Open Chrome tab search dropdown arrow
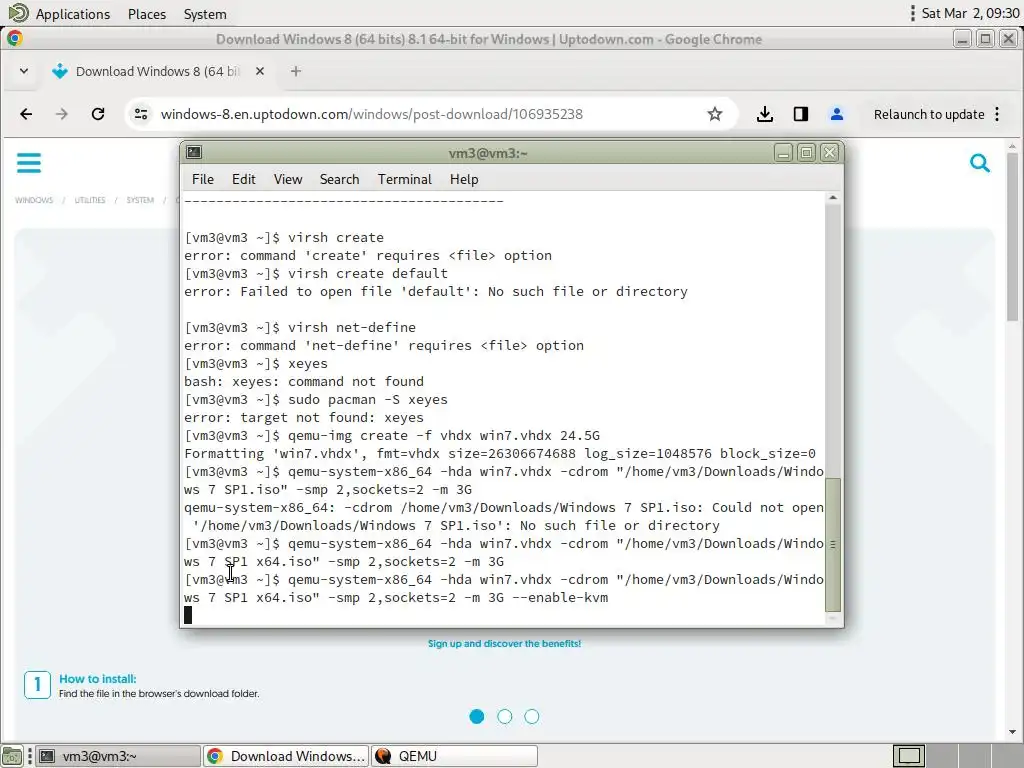Image resolution: width=1024 pixels, height=768 pixels. click(24, 71)
